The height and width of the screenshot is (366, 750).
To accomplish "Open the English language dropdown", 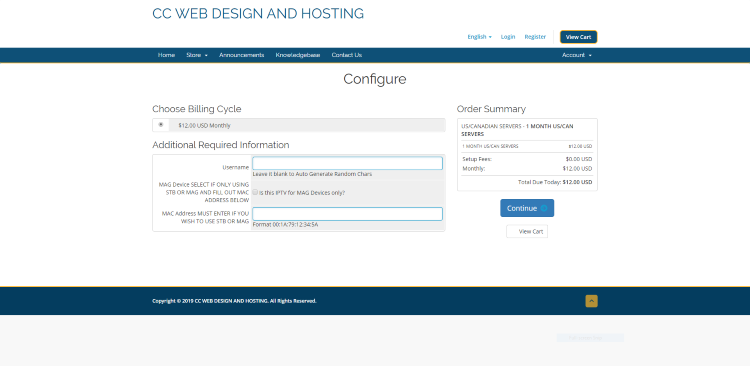I will [479, 37].
